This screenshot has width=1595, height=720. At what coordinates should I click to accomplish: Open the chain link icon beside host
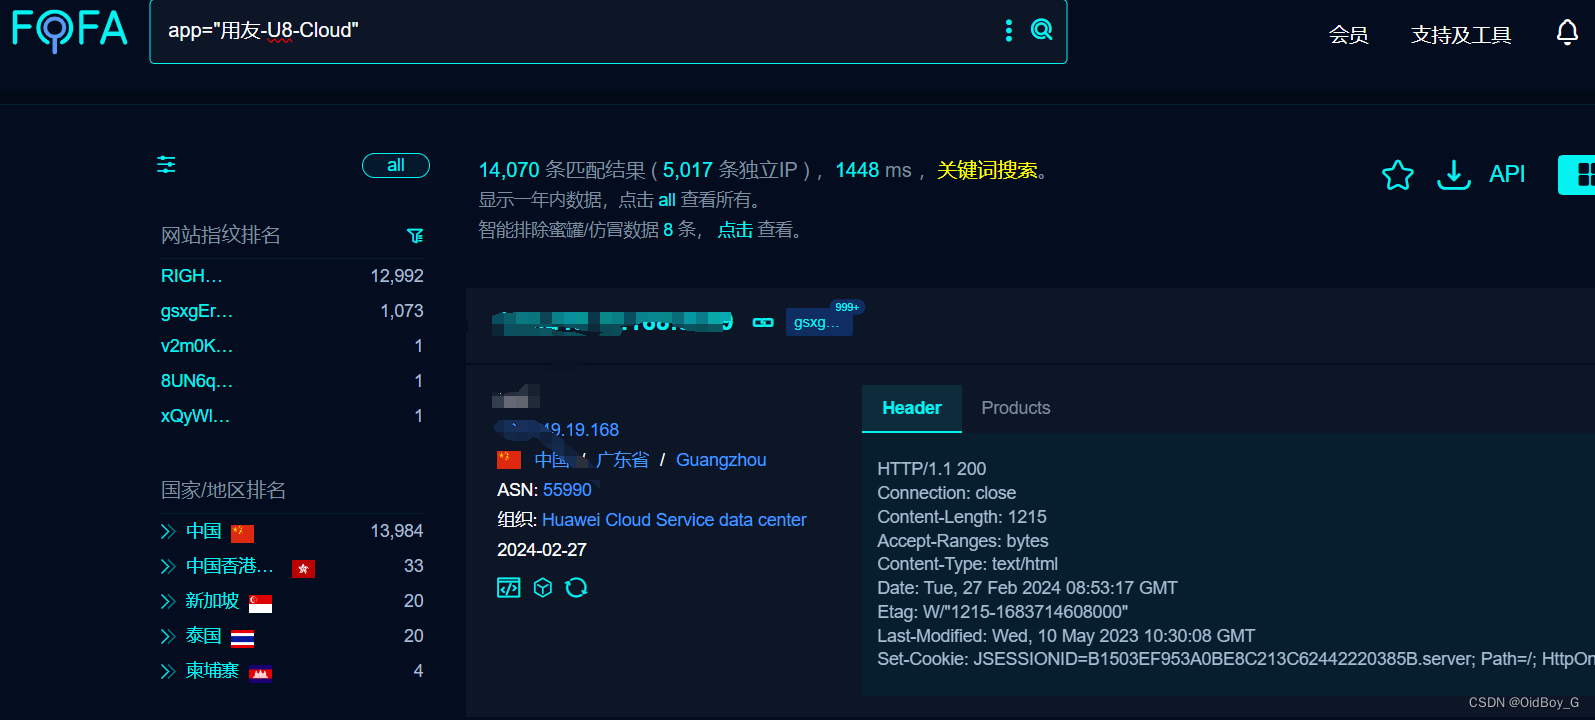pos(763,322)
